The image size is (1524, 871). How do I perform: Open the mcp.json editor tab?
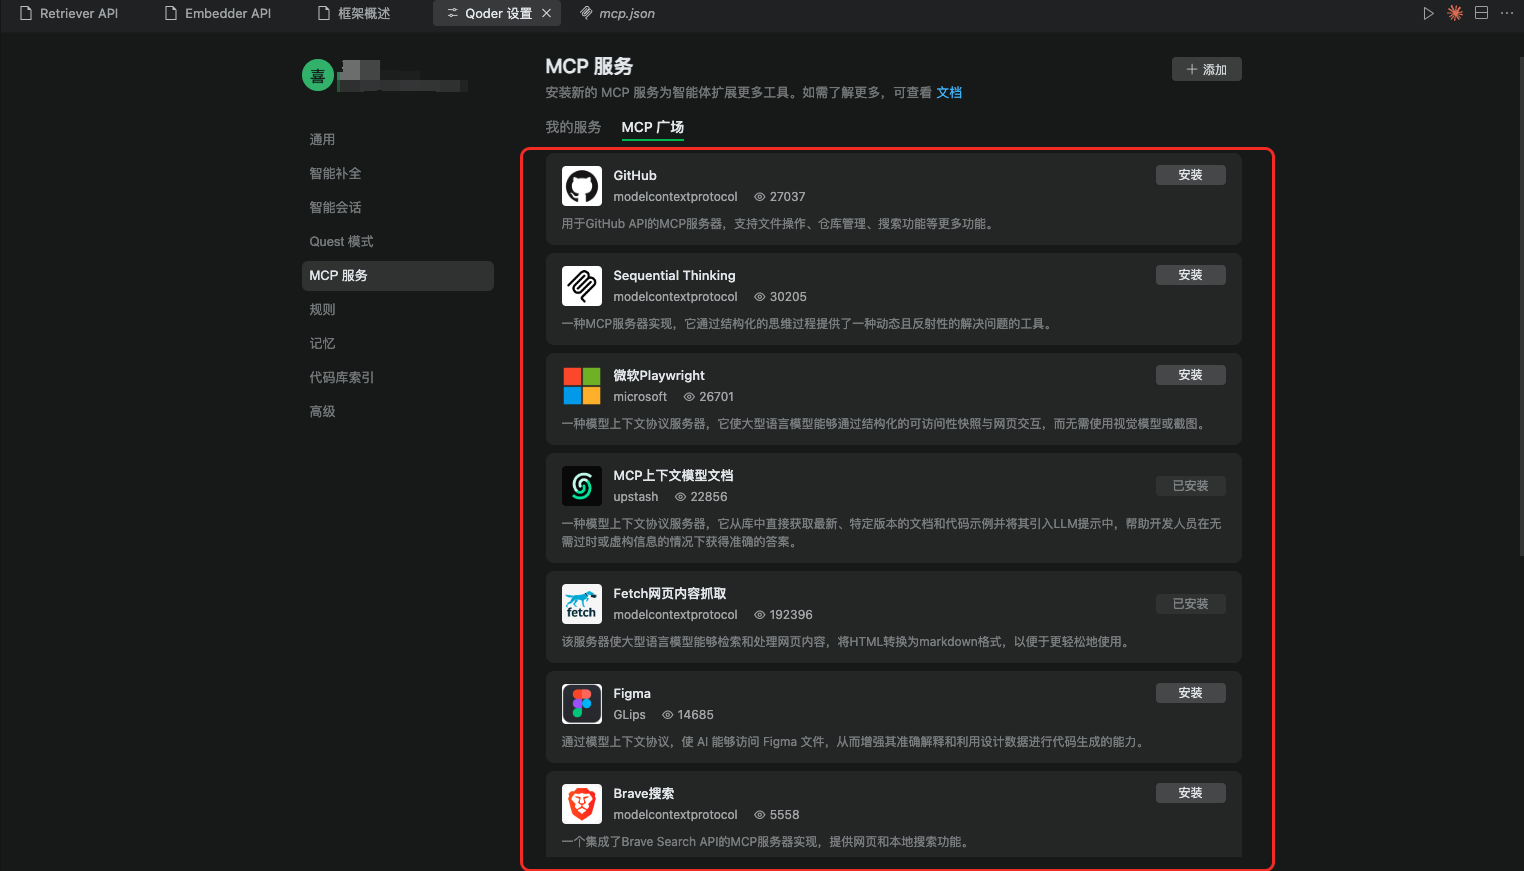point(618,13)
